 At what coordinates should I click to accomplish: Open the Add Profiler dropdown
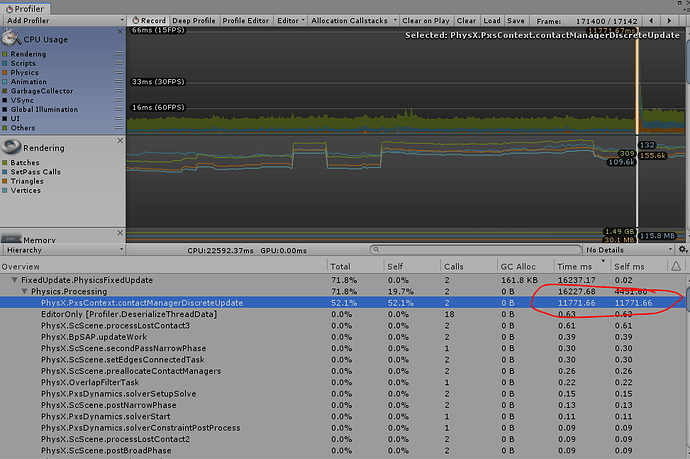(x=64, y=21)
